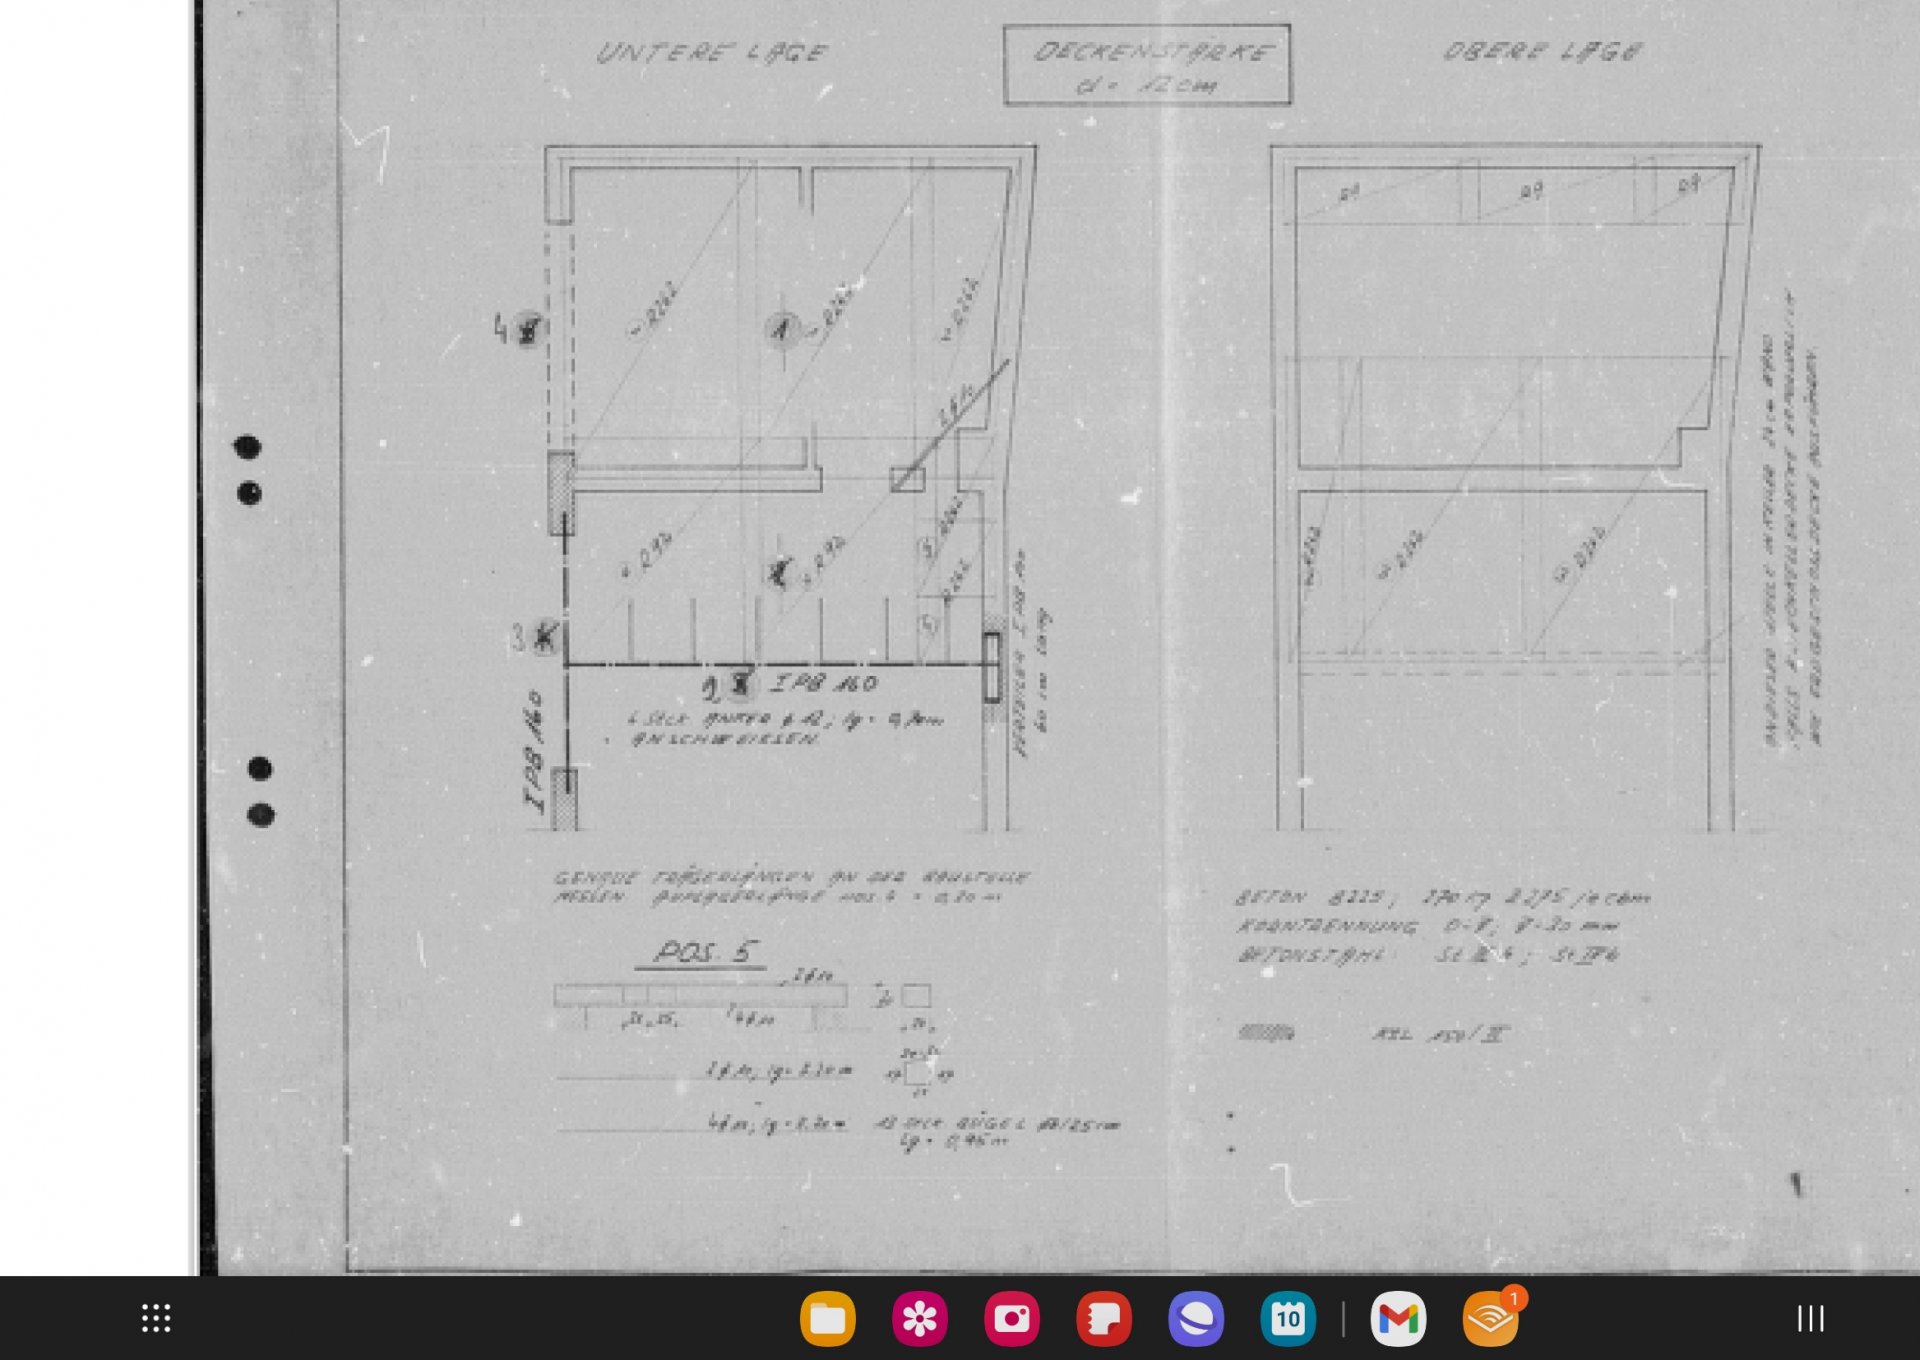Launch the Gallery flower icon
1920x1360 pixels.
click(919, 1319)
